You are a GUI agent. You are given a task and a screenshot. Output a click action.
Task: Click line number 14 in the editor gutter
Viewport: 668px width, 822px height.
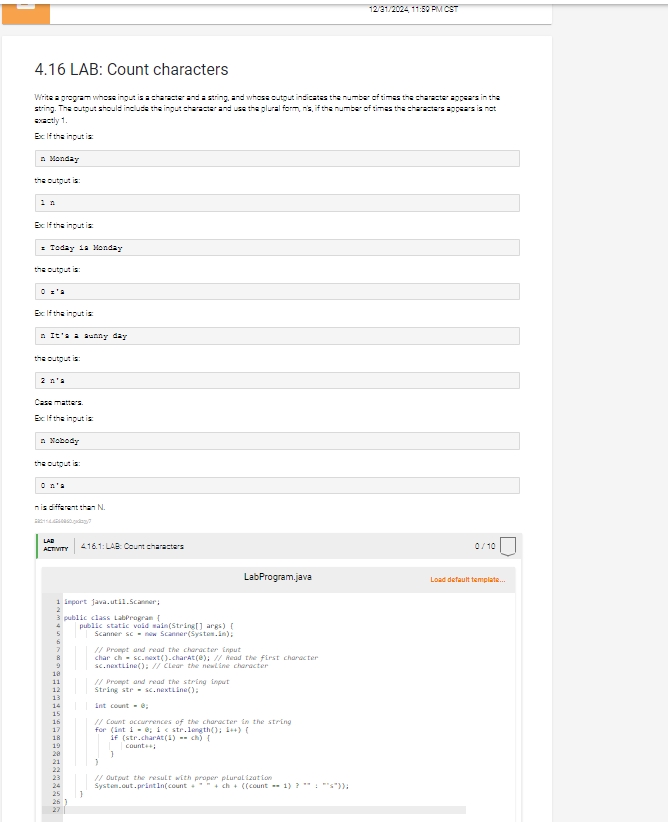point(56,706)
